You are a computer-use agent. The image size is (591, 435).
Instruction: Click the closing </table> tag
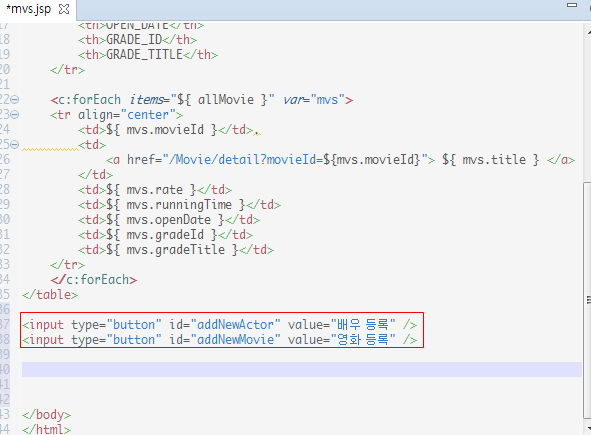(x=50, y=295)
